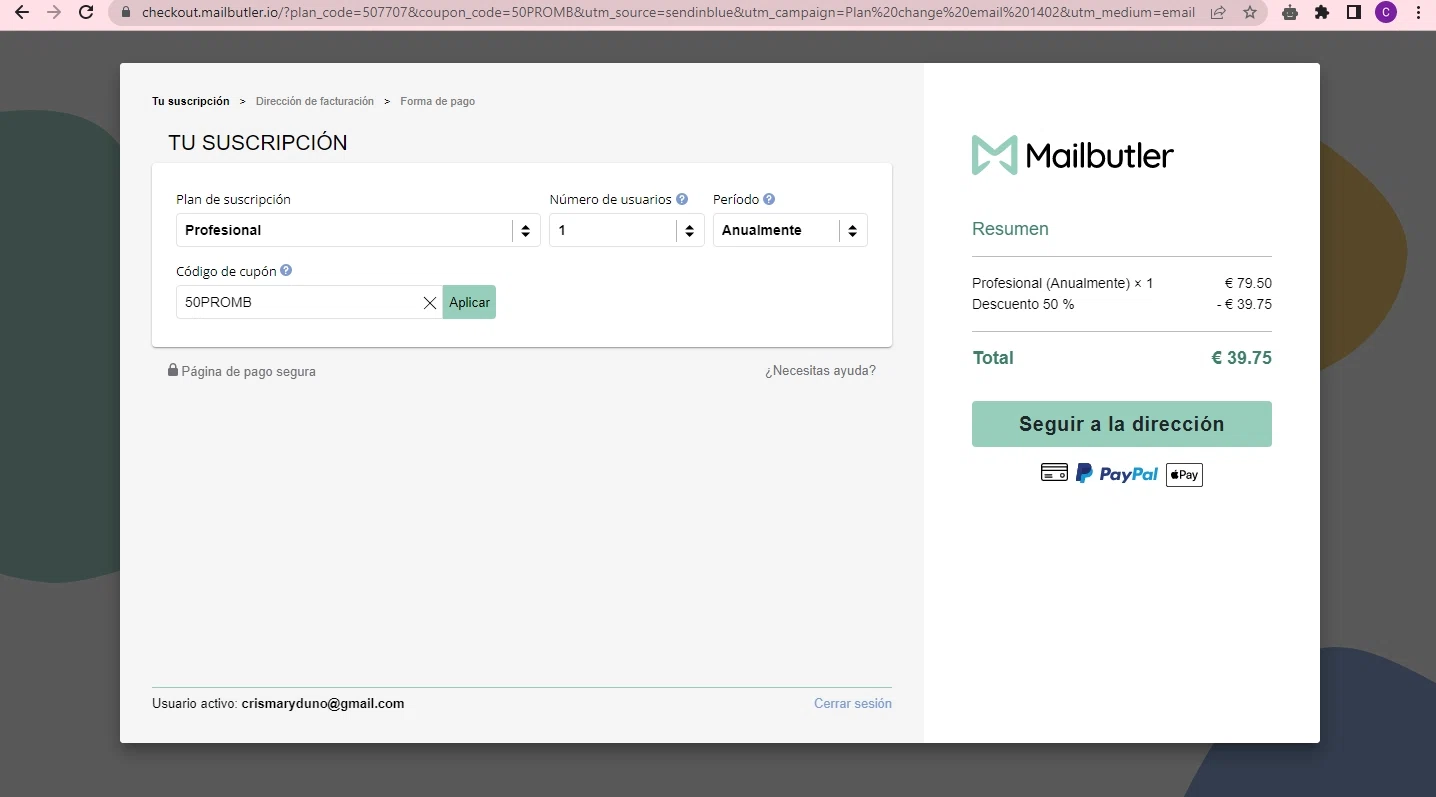
Task: Click the TU SUSCRIPCIÓN heading
Action: [x=258, y=143]
